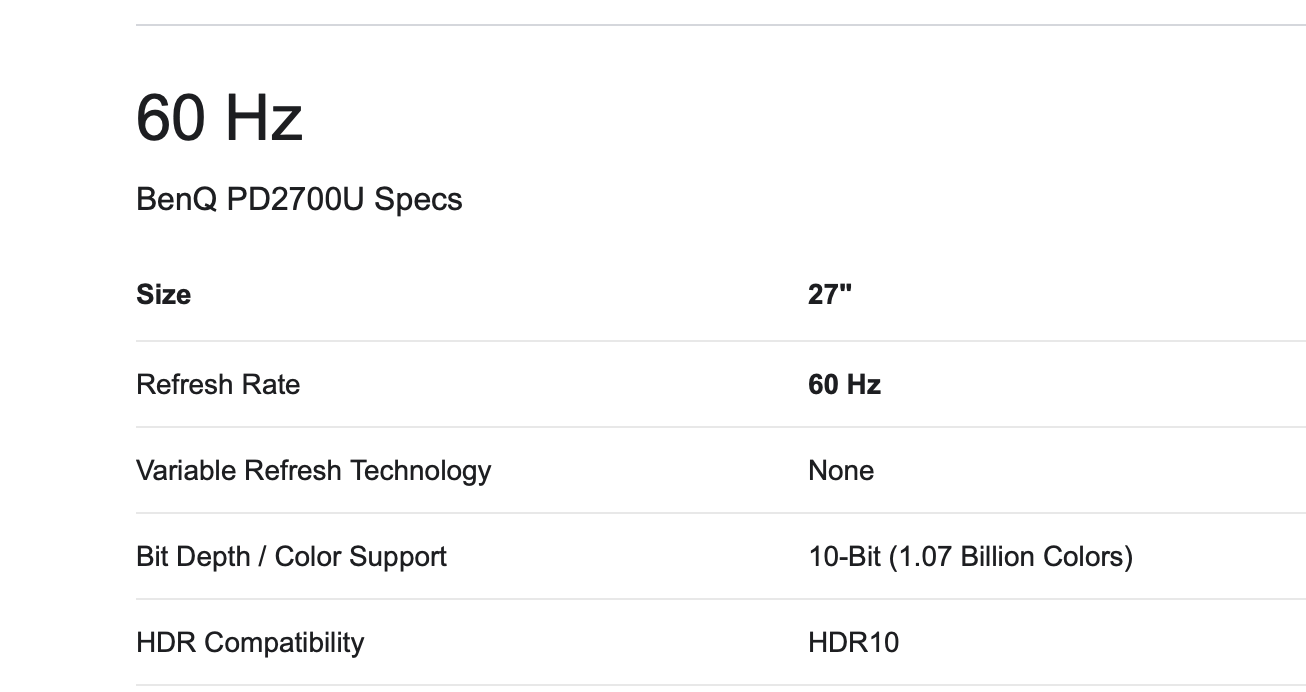The width and height of the screenshot is (1306, 692).
Task: Select the HDR Compatibility label
Action: click(x=250, y=642)
